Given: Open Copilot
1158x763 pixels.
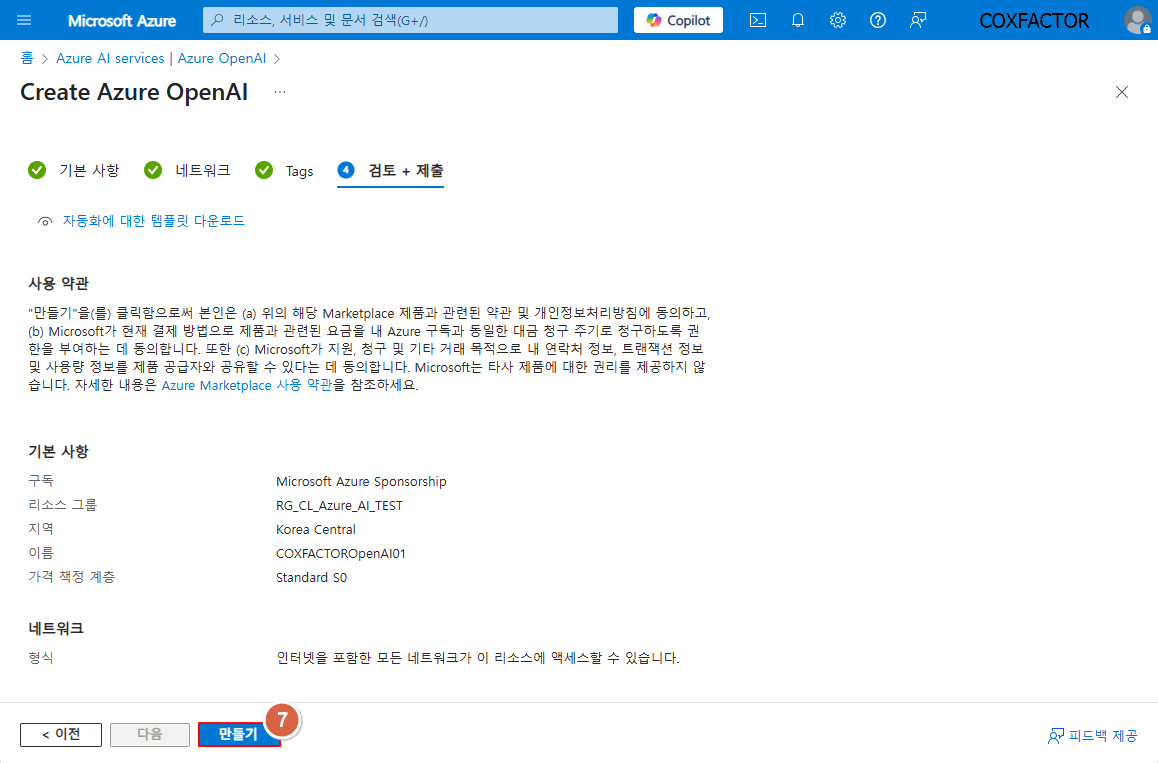Looking at the screenshot, I should point(678,20).
